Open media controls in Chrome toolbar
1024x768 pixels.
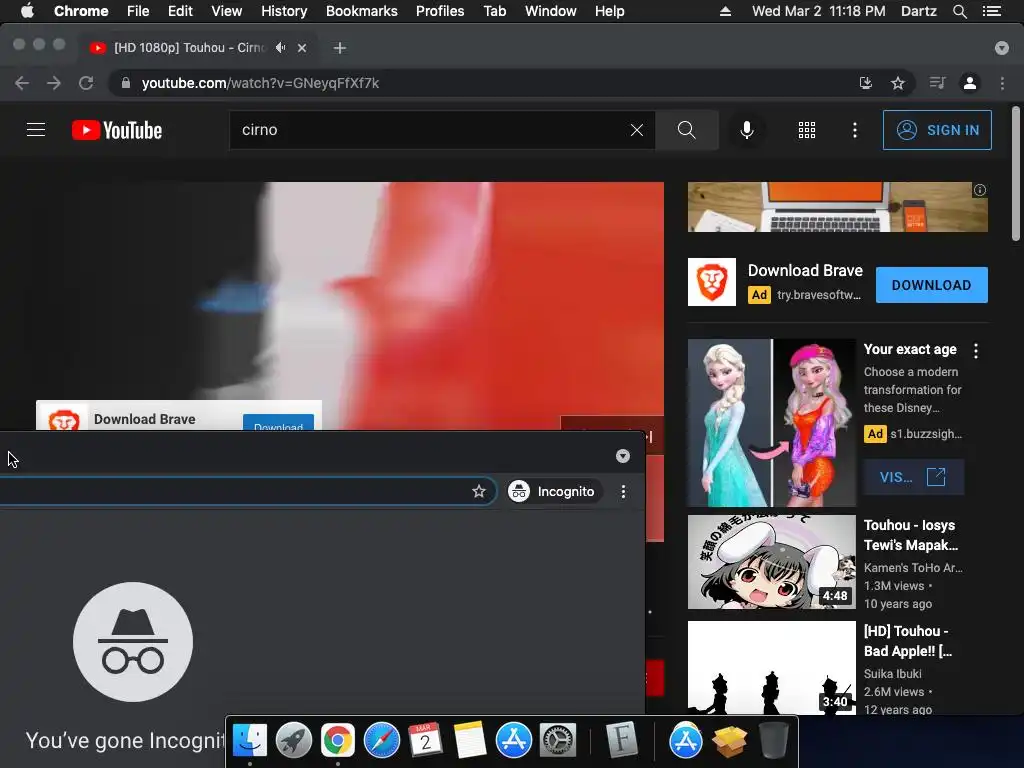click(937, 83)
